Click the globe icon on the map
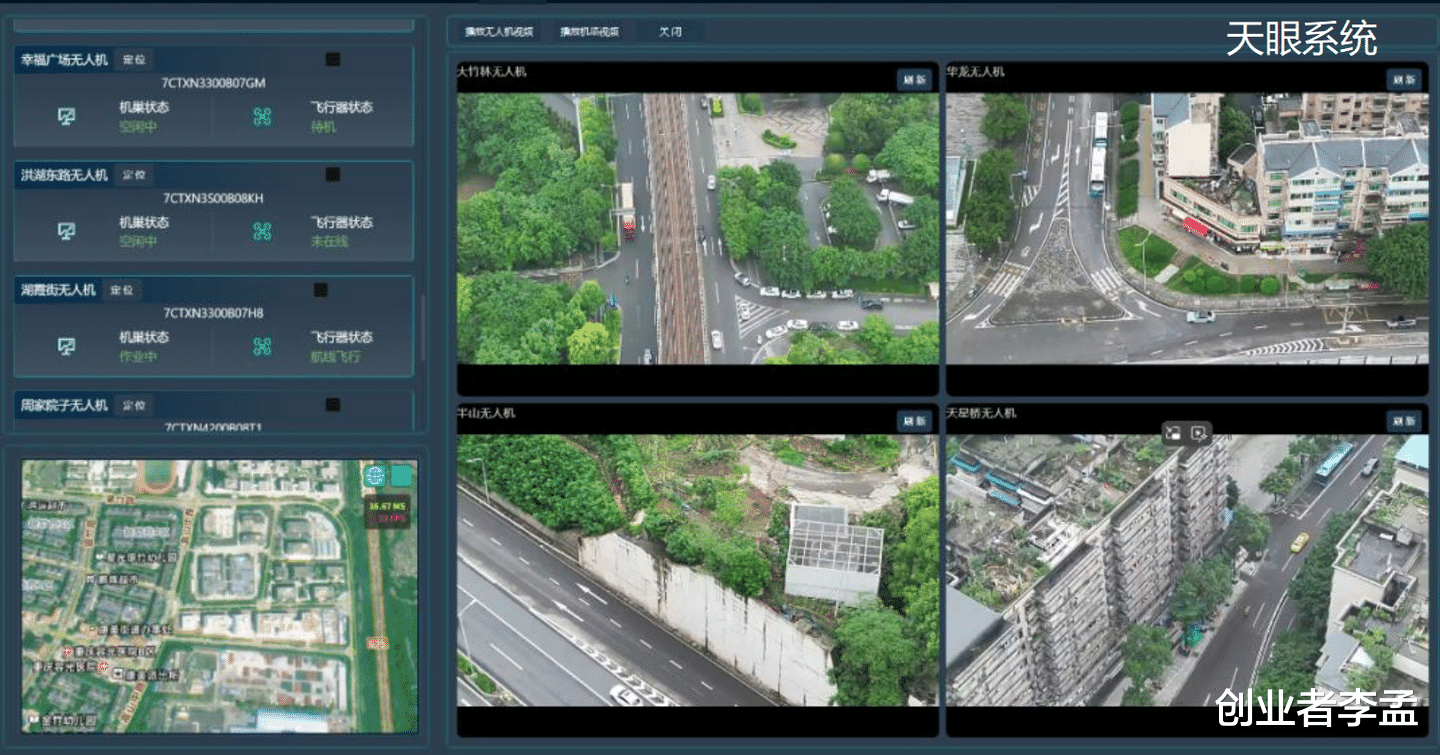1440x755 pixels. click(375, 476)
